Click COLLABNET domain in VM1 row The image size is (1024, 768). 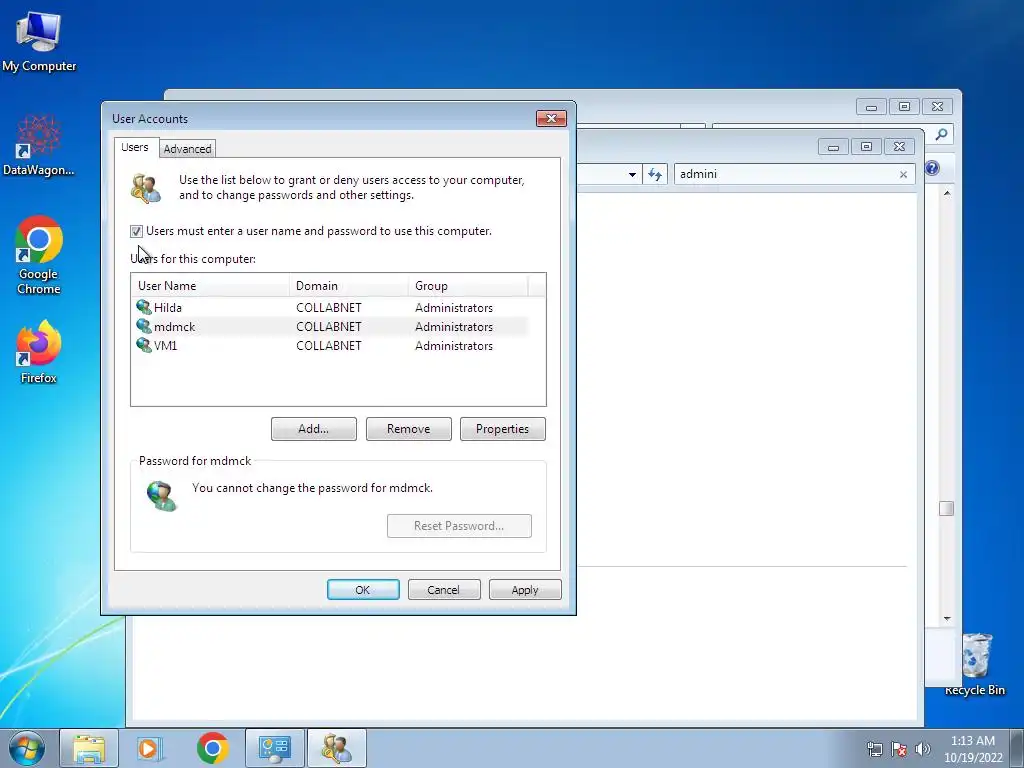click(328, 345)
